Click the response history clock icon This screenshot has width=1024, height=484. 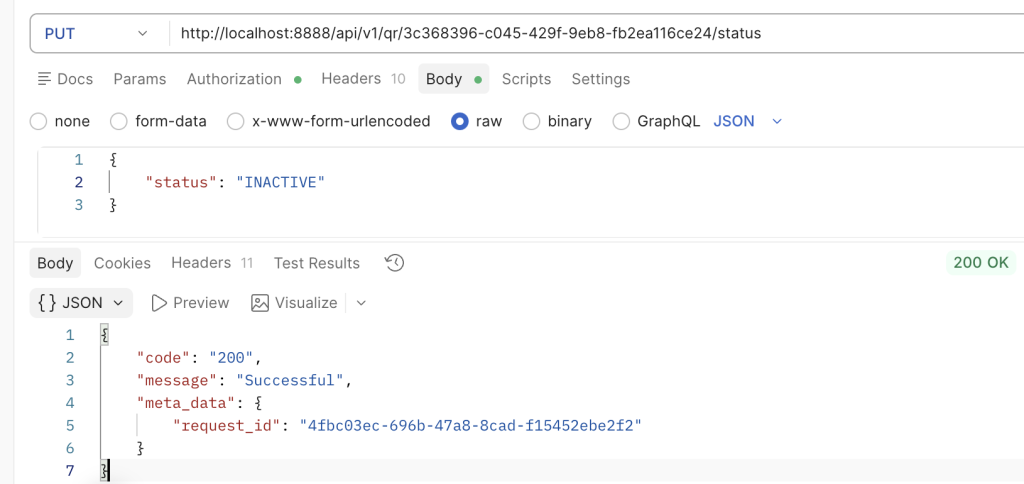(x=394, y=263)
